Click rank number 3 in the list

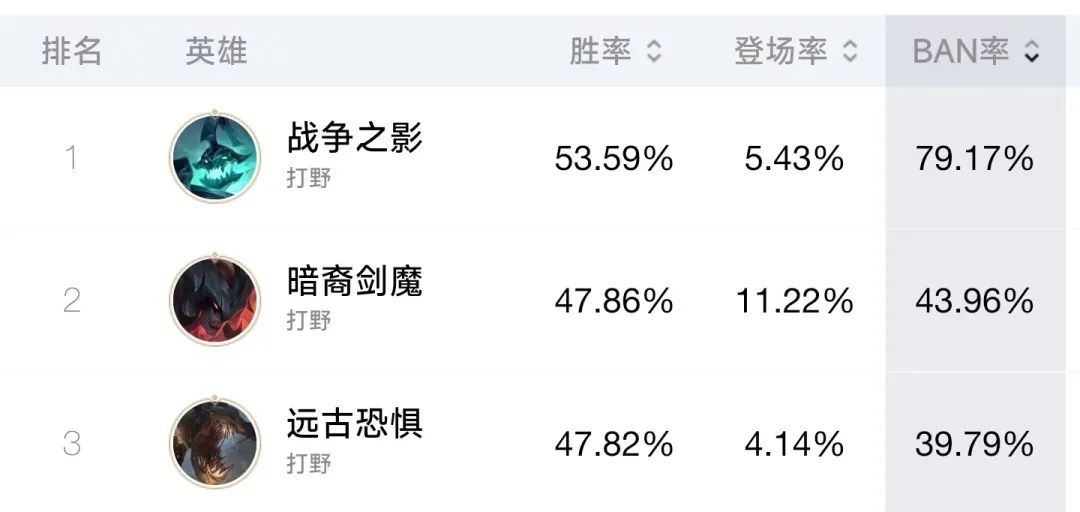pos(72,444)
